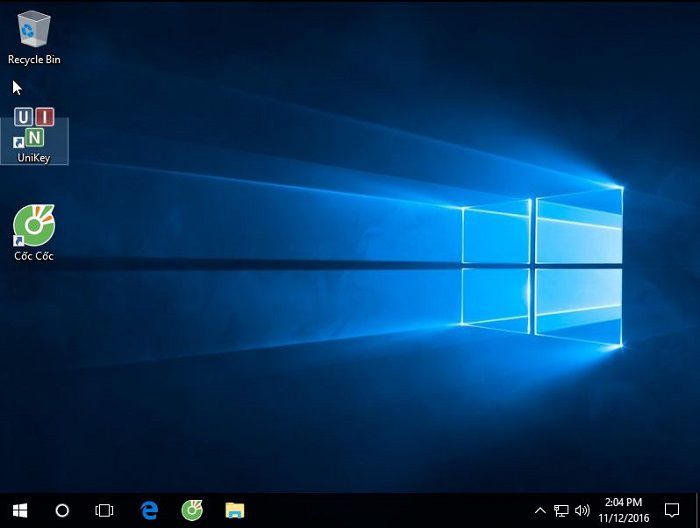
Task: Open the volume speaker tray icon
Action: (x=582, y=511)
